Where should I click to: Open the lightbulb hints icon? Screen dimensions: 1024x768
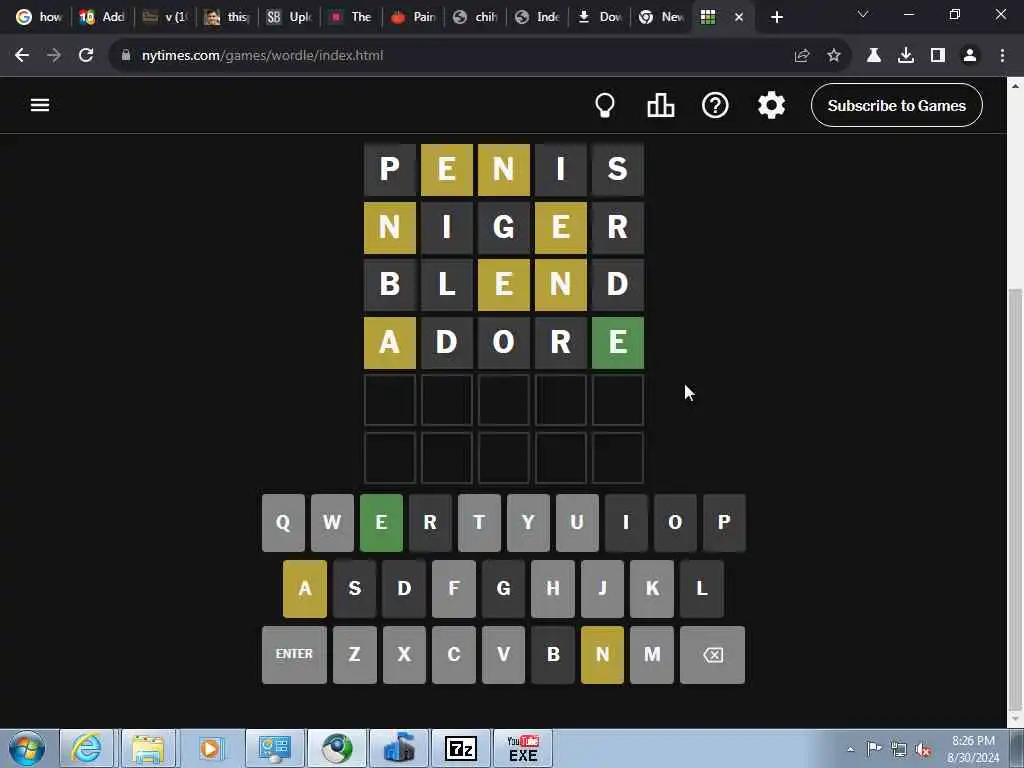point(605,105)
